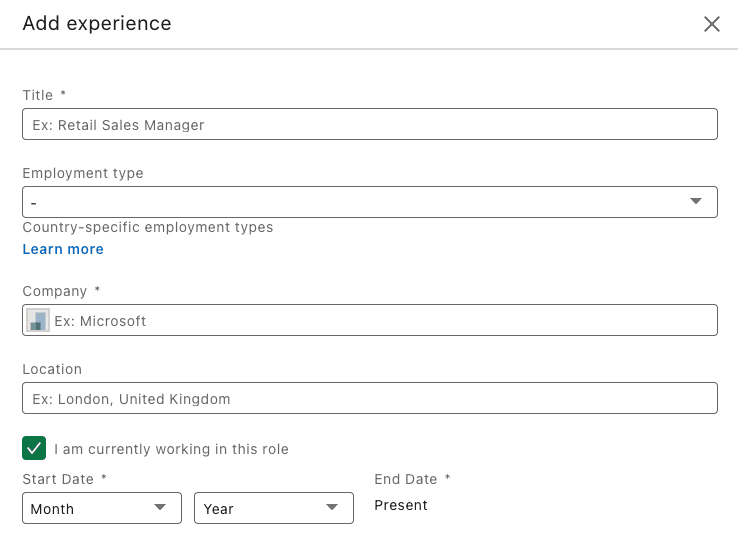738x544 pixels.
Task: Click the 'I am currently working in this role' label
Action: click(x=171, y=449)
